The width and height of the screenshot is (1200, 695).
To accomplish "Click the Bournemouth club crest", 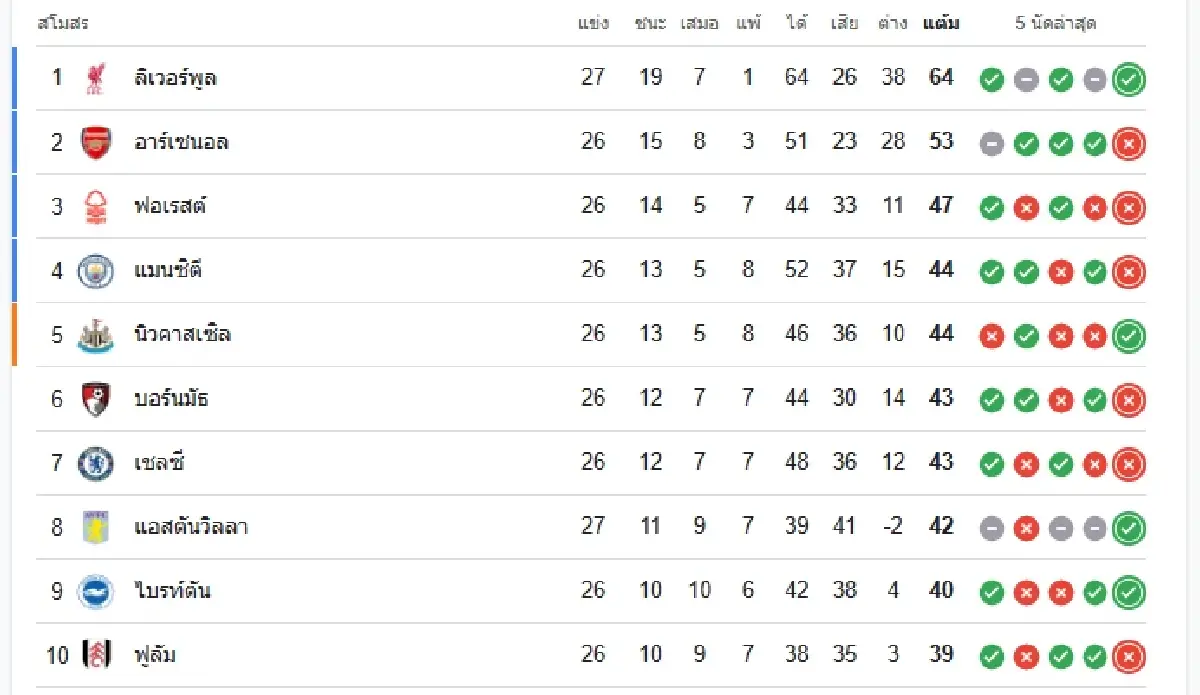I will (x=95, y=399).
